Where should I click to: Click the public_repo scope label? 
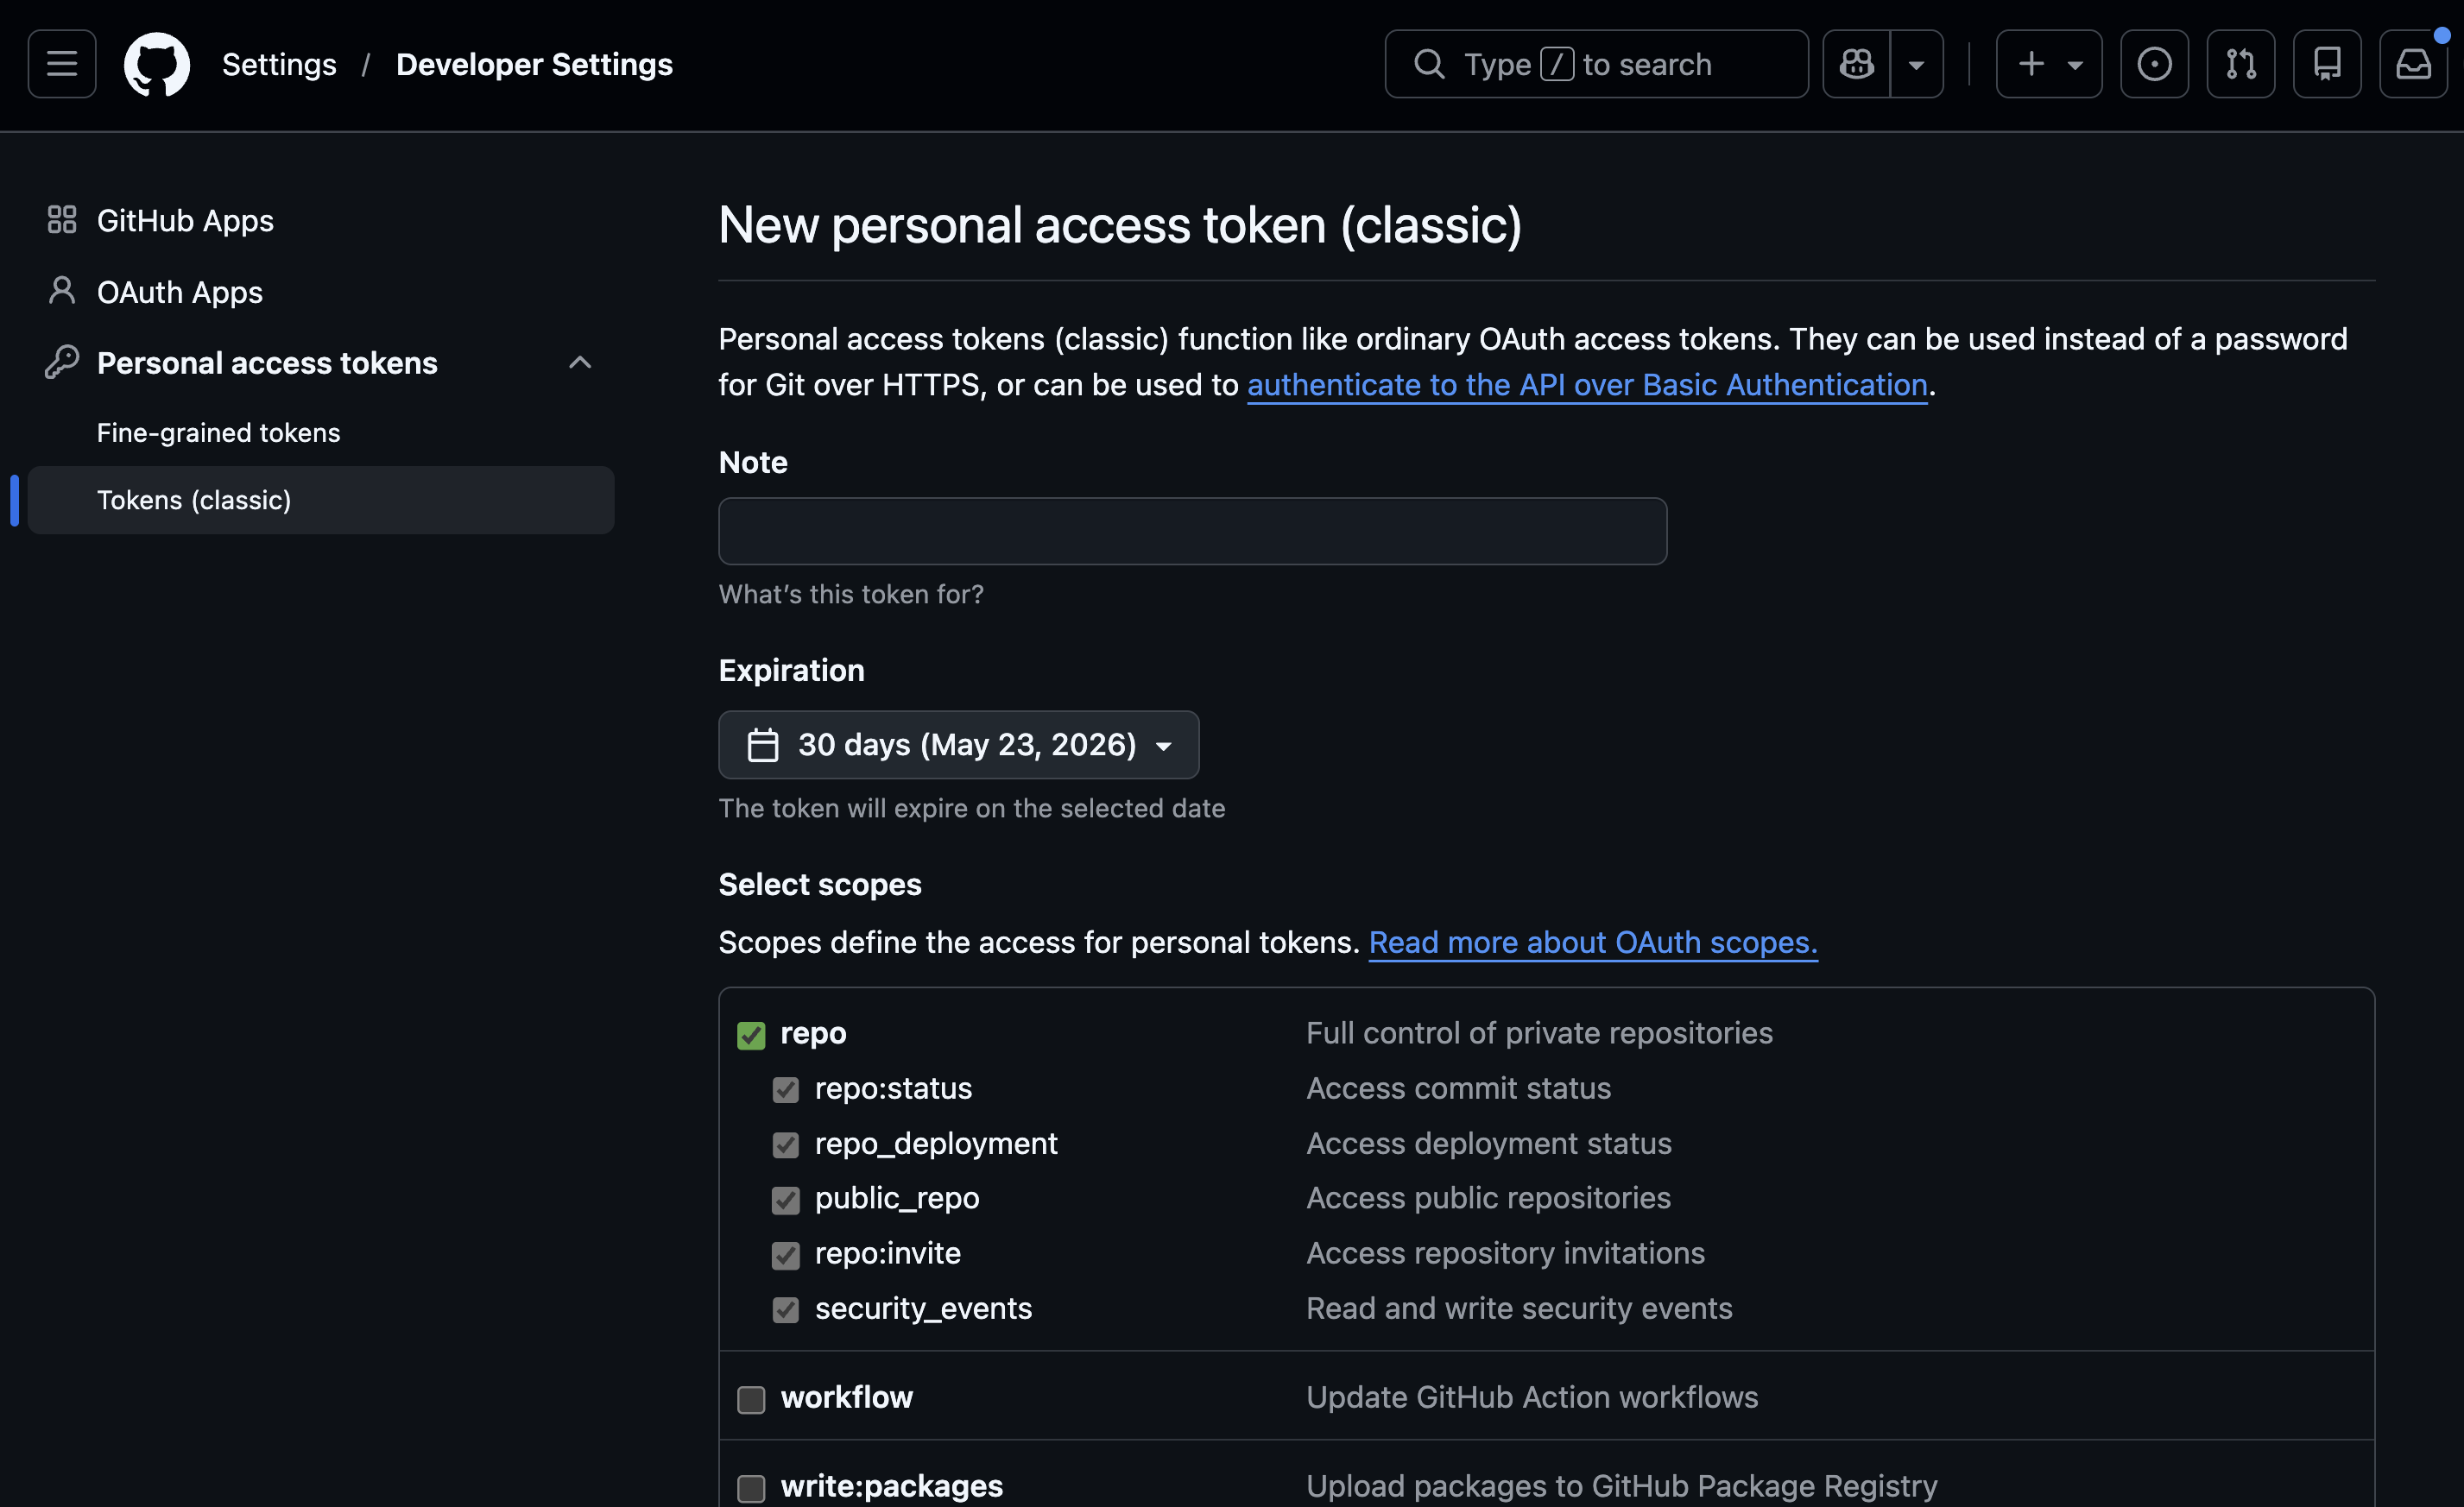tap(897, 1198)
